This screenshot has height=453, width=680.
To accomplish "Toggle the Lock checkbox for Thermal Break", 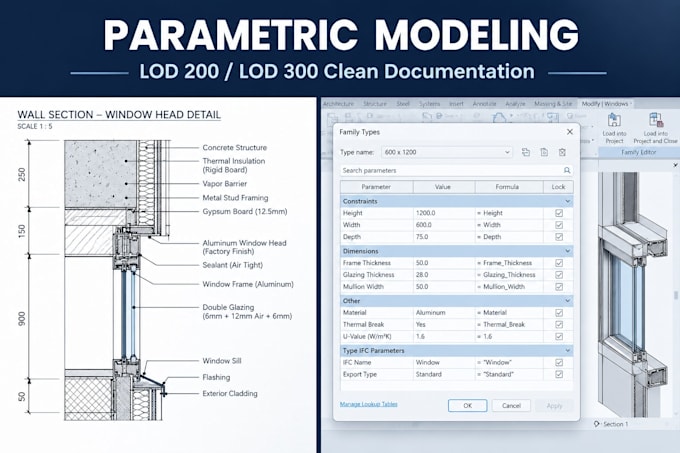I will 559,324.
